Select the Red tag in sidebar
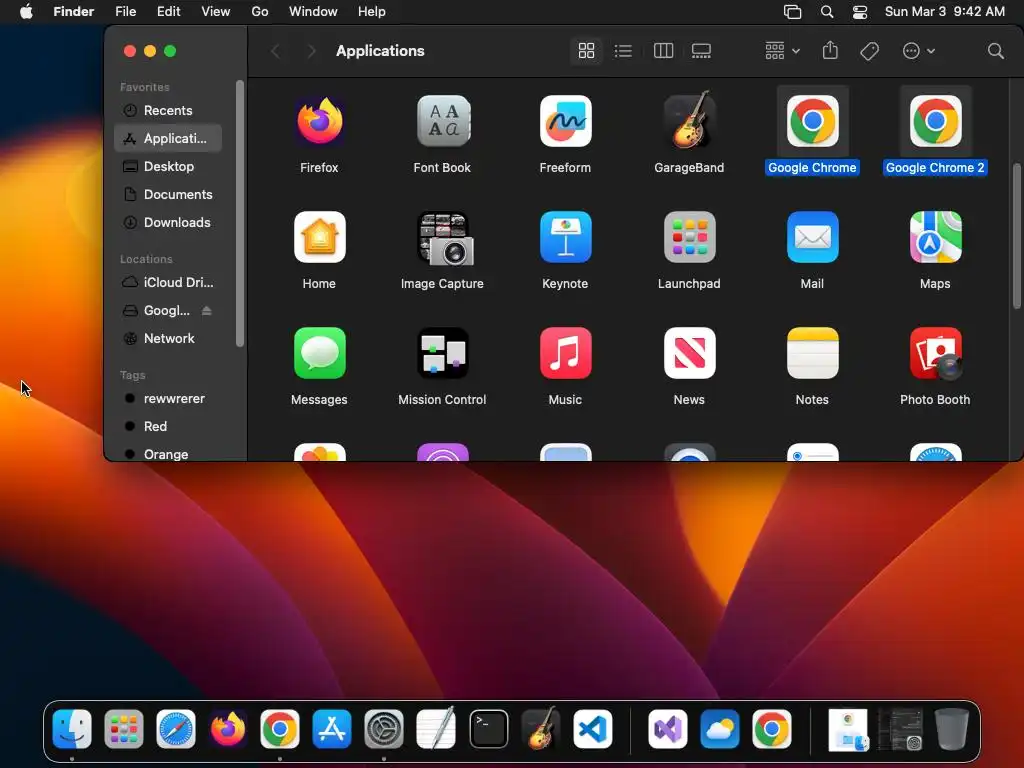 point(168,427)
